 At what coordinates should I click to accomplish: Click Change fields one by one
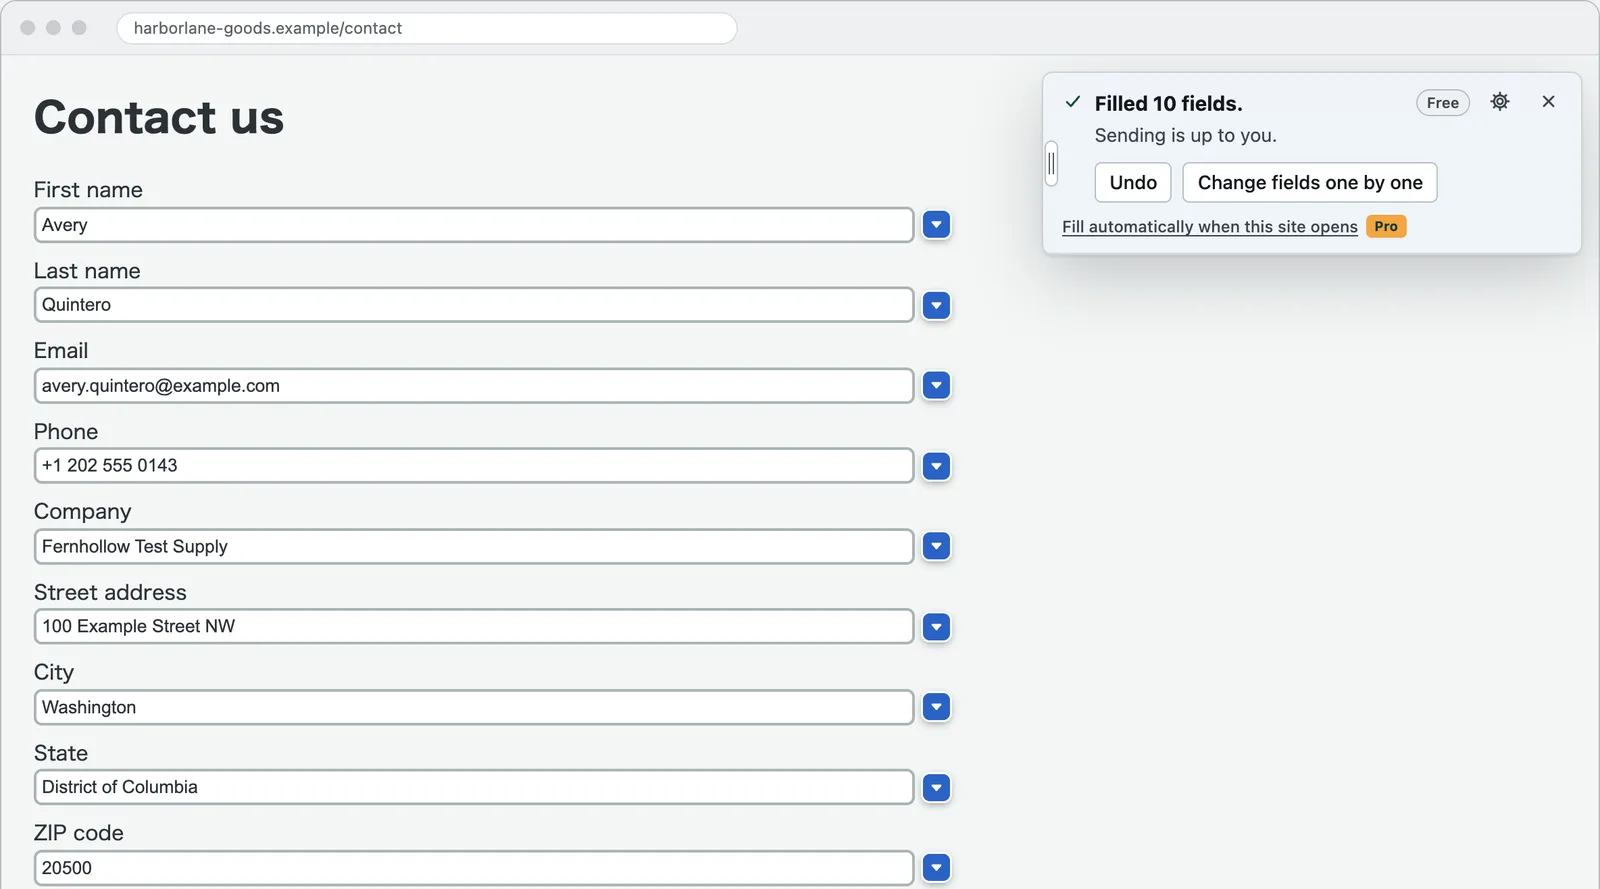pyautogui.click(x=1310, y=183)
